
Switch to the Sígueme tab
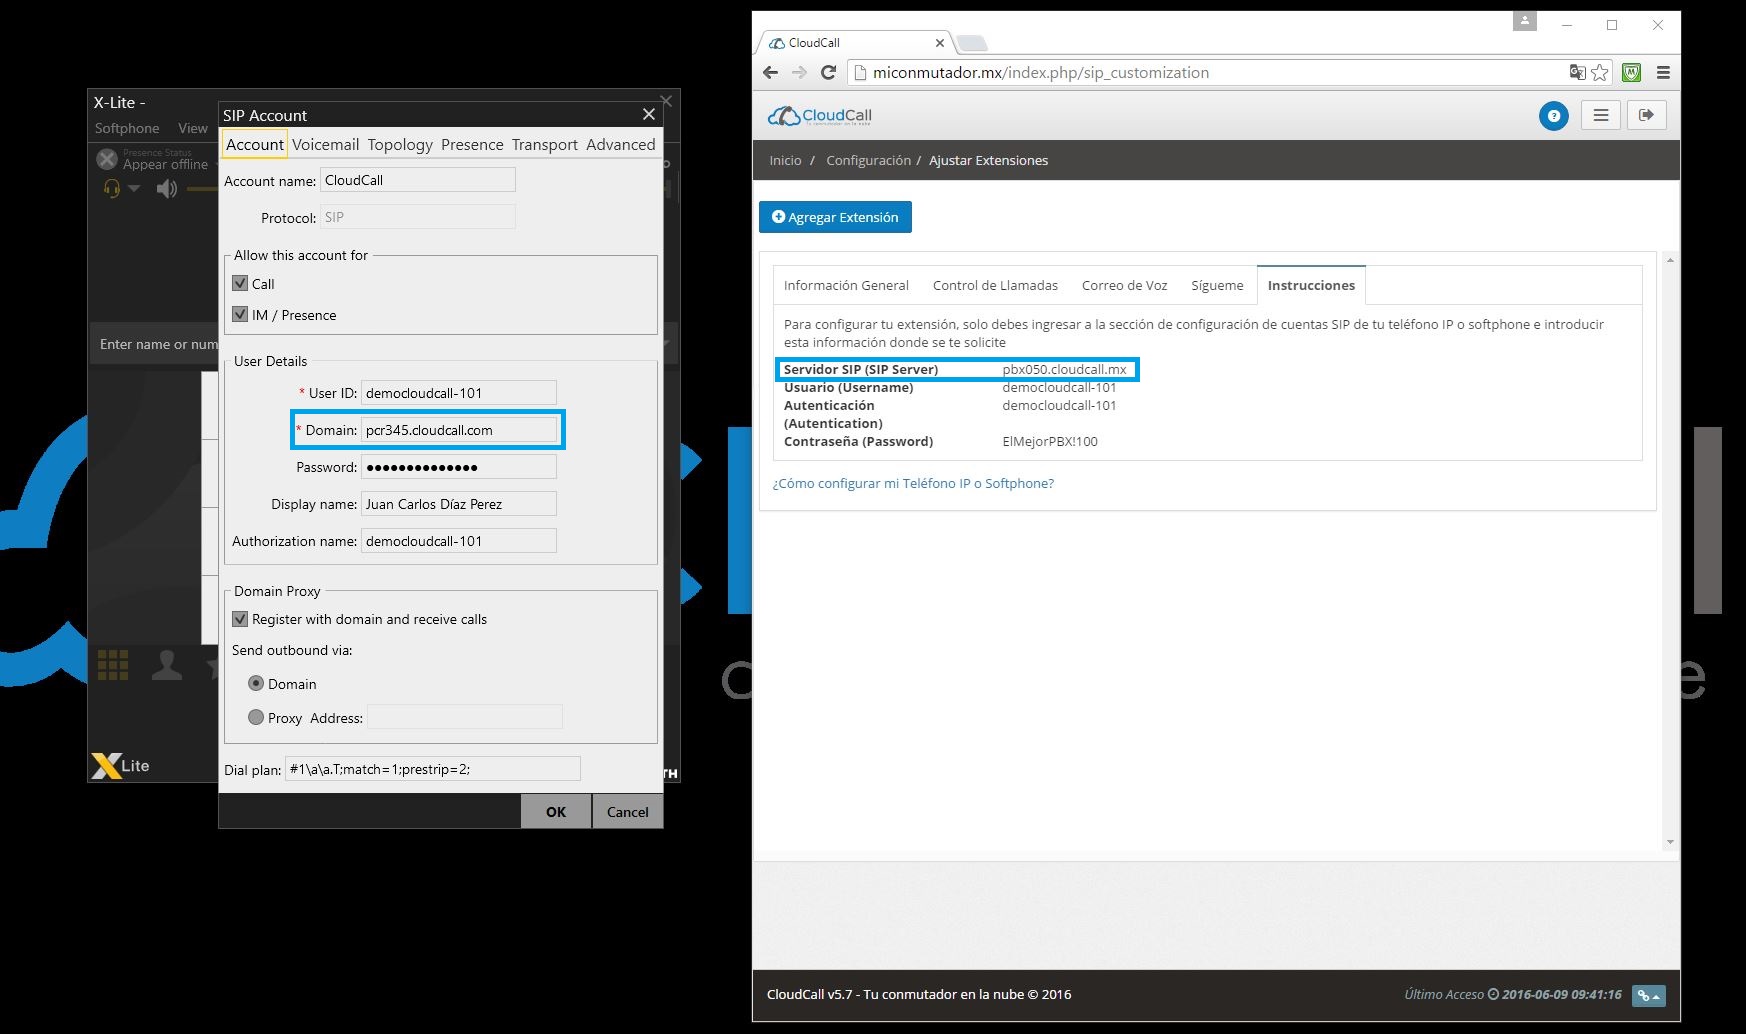click(1217, 285)
